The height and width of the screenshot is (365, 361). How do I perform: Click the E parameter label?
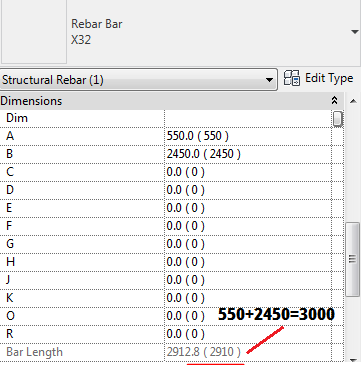click(9, 208)
